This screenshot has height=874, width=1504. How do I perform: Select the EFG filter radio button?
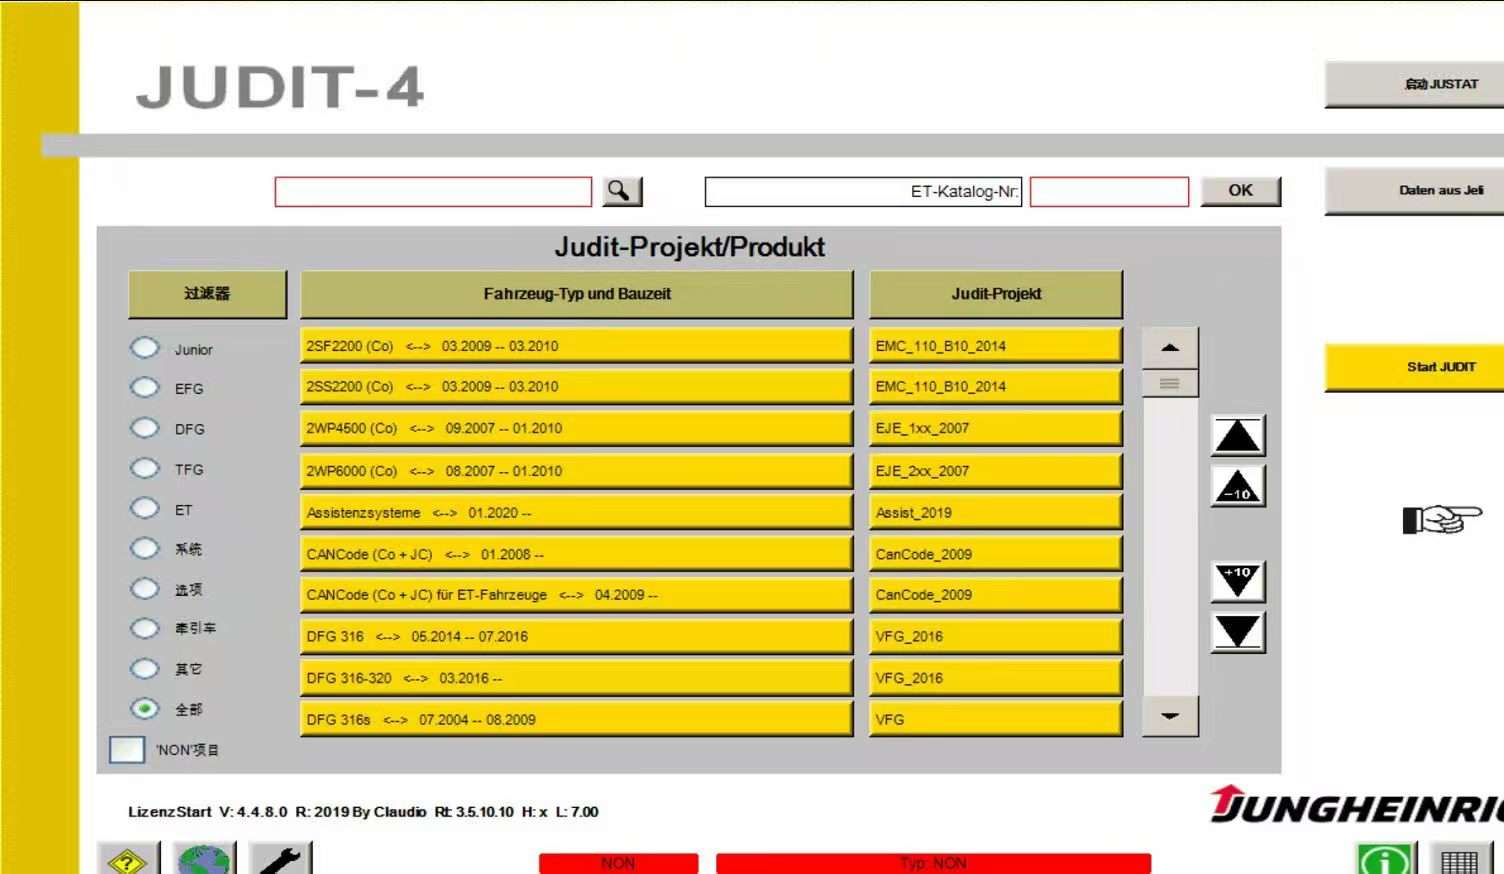(145, 388)
